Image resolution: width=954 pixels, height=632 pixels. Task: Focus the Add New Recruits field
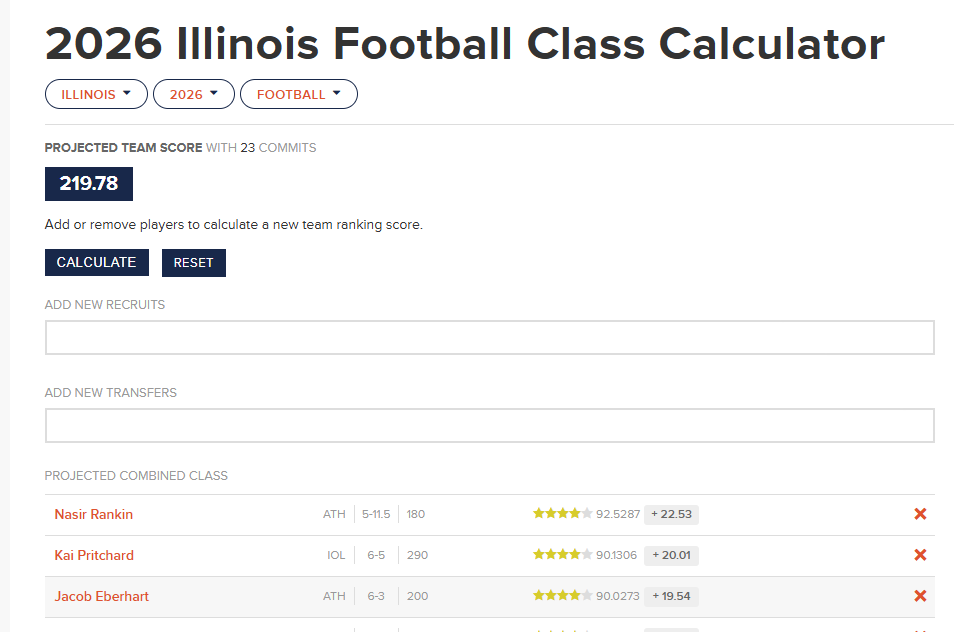(489, 338)
